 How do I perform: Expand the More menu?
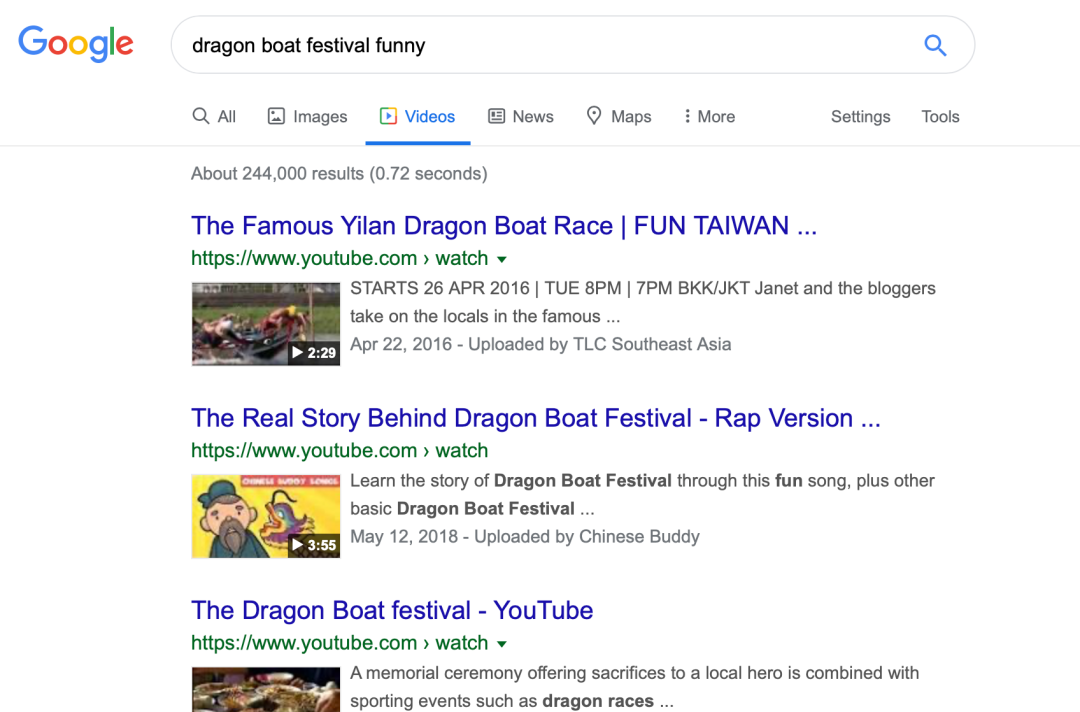tap(708, 117)
